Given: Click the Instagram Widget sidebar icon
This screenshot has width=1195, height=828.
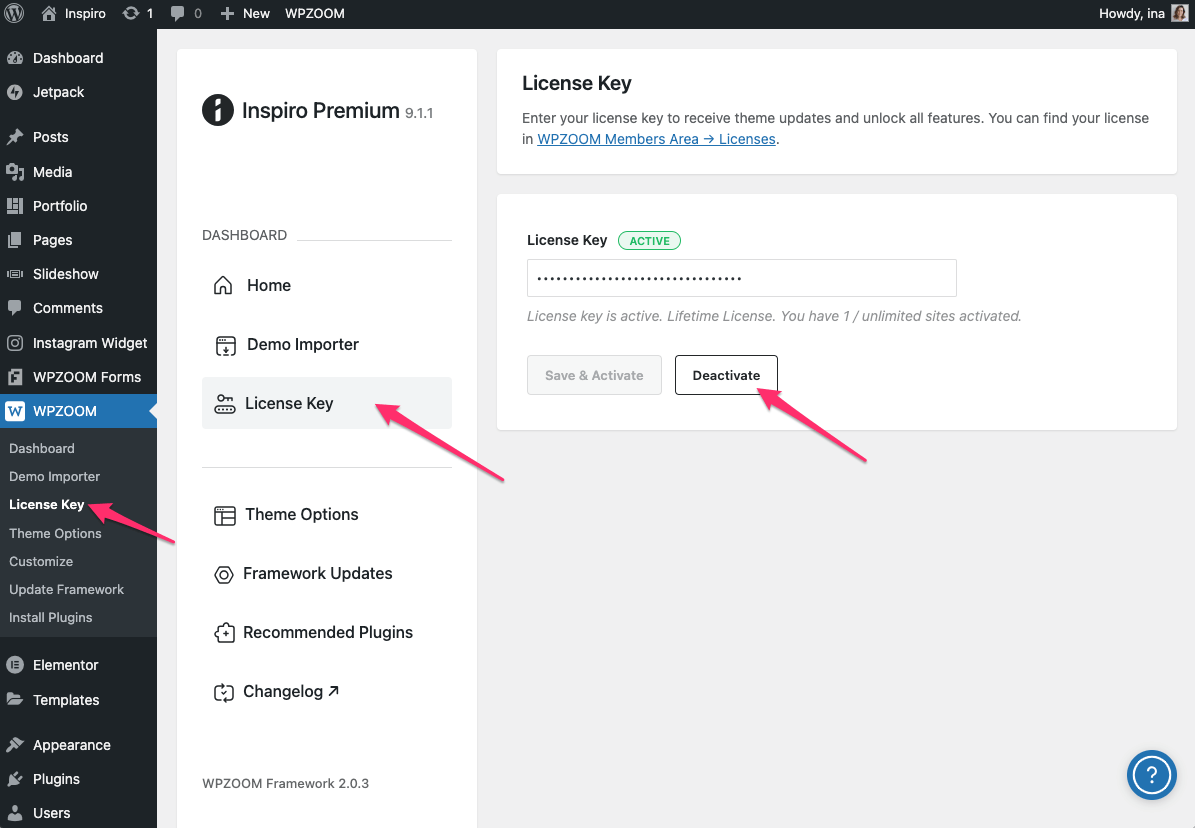Looking at the screenshot, I should 15,343.
